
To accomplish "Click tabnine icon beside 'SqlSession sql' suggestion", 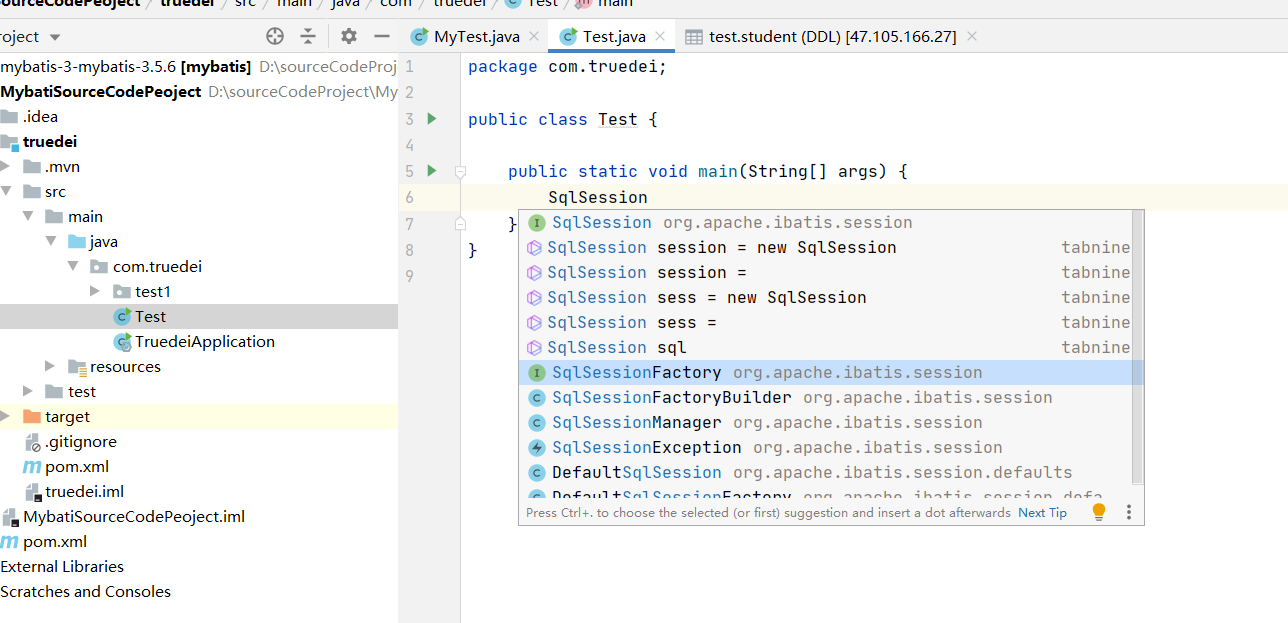I will coord(535,348).
